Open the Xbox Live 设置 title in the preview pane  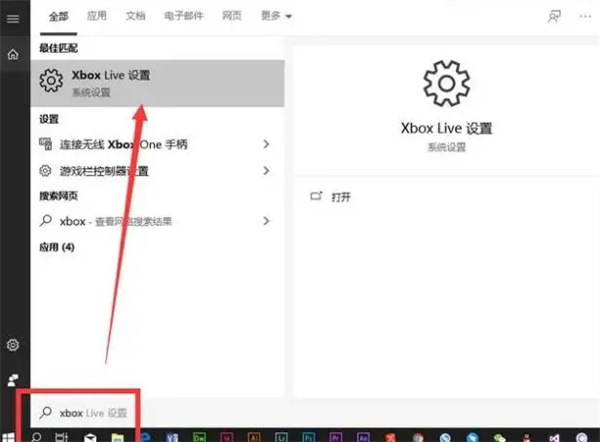click(447, 128)
